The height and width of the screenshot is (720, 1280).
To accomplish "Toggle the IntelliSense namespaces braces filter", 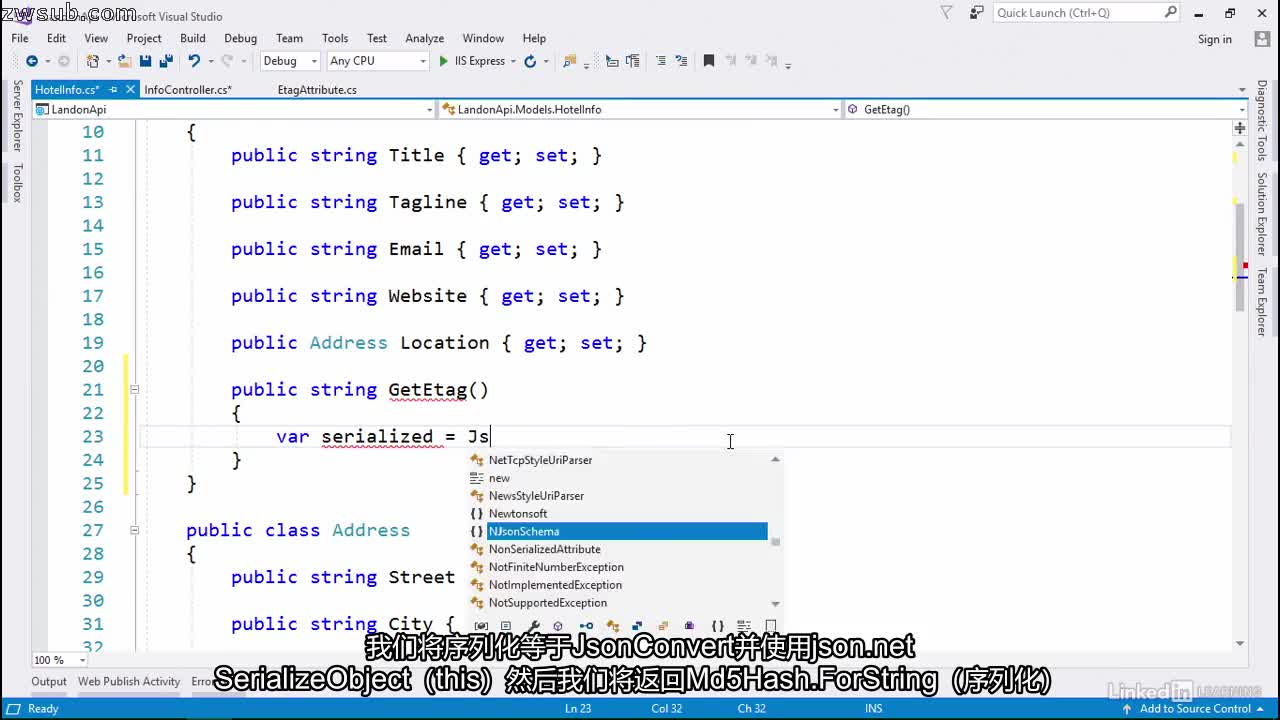I will 717,626.
